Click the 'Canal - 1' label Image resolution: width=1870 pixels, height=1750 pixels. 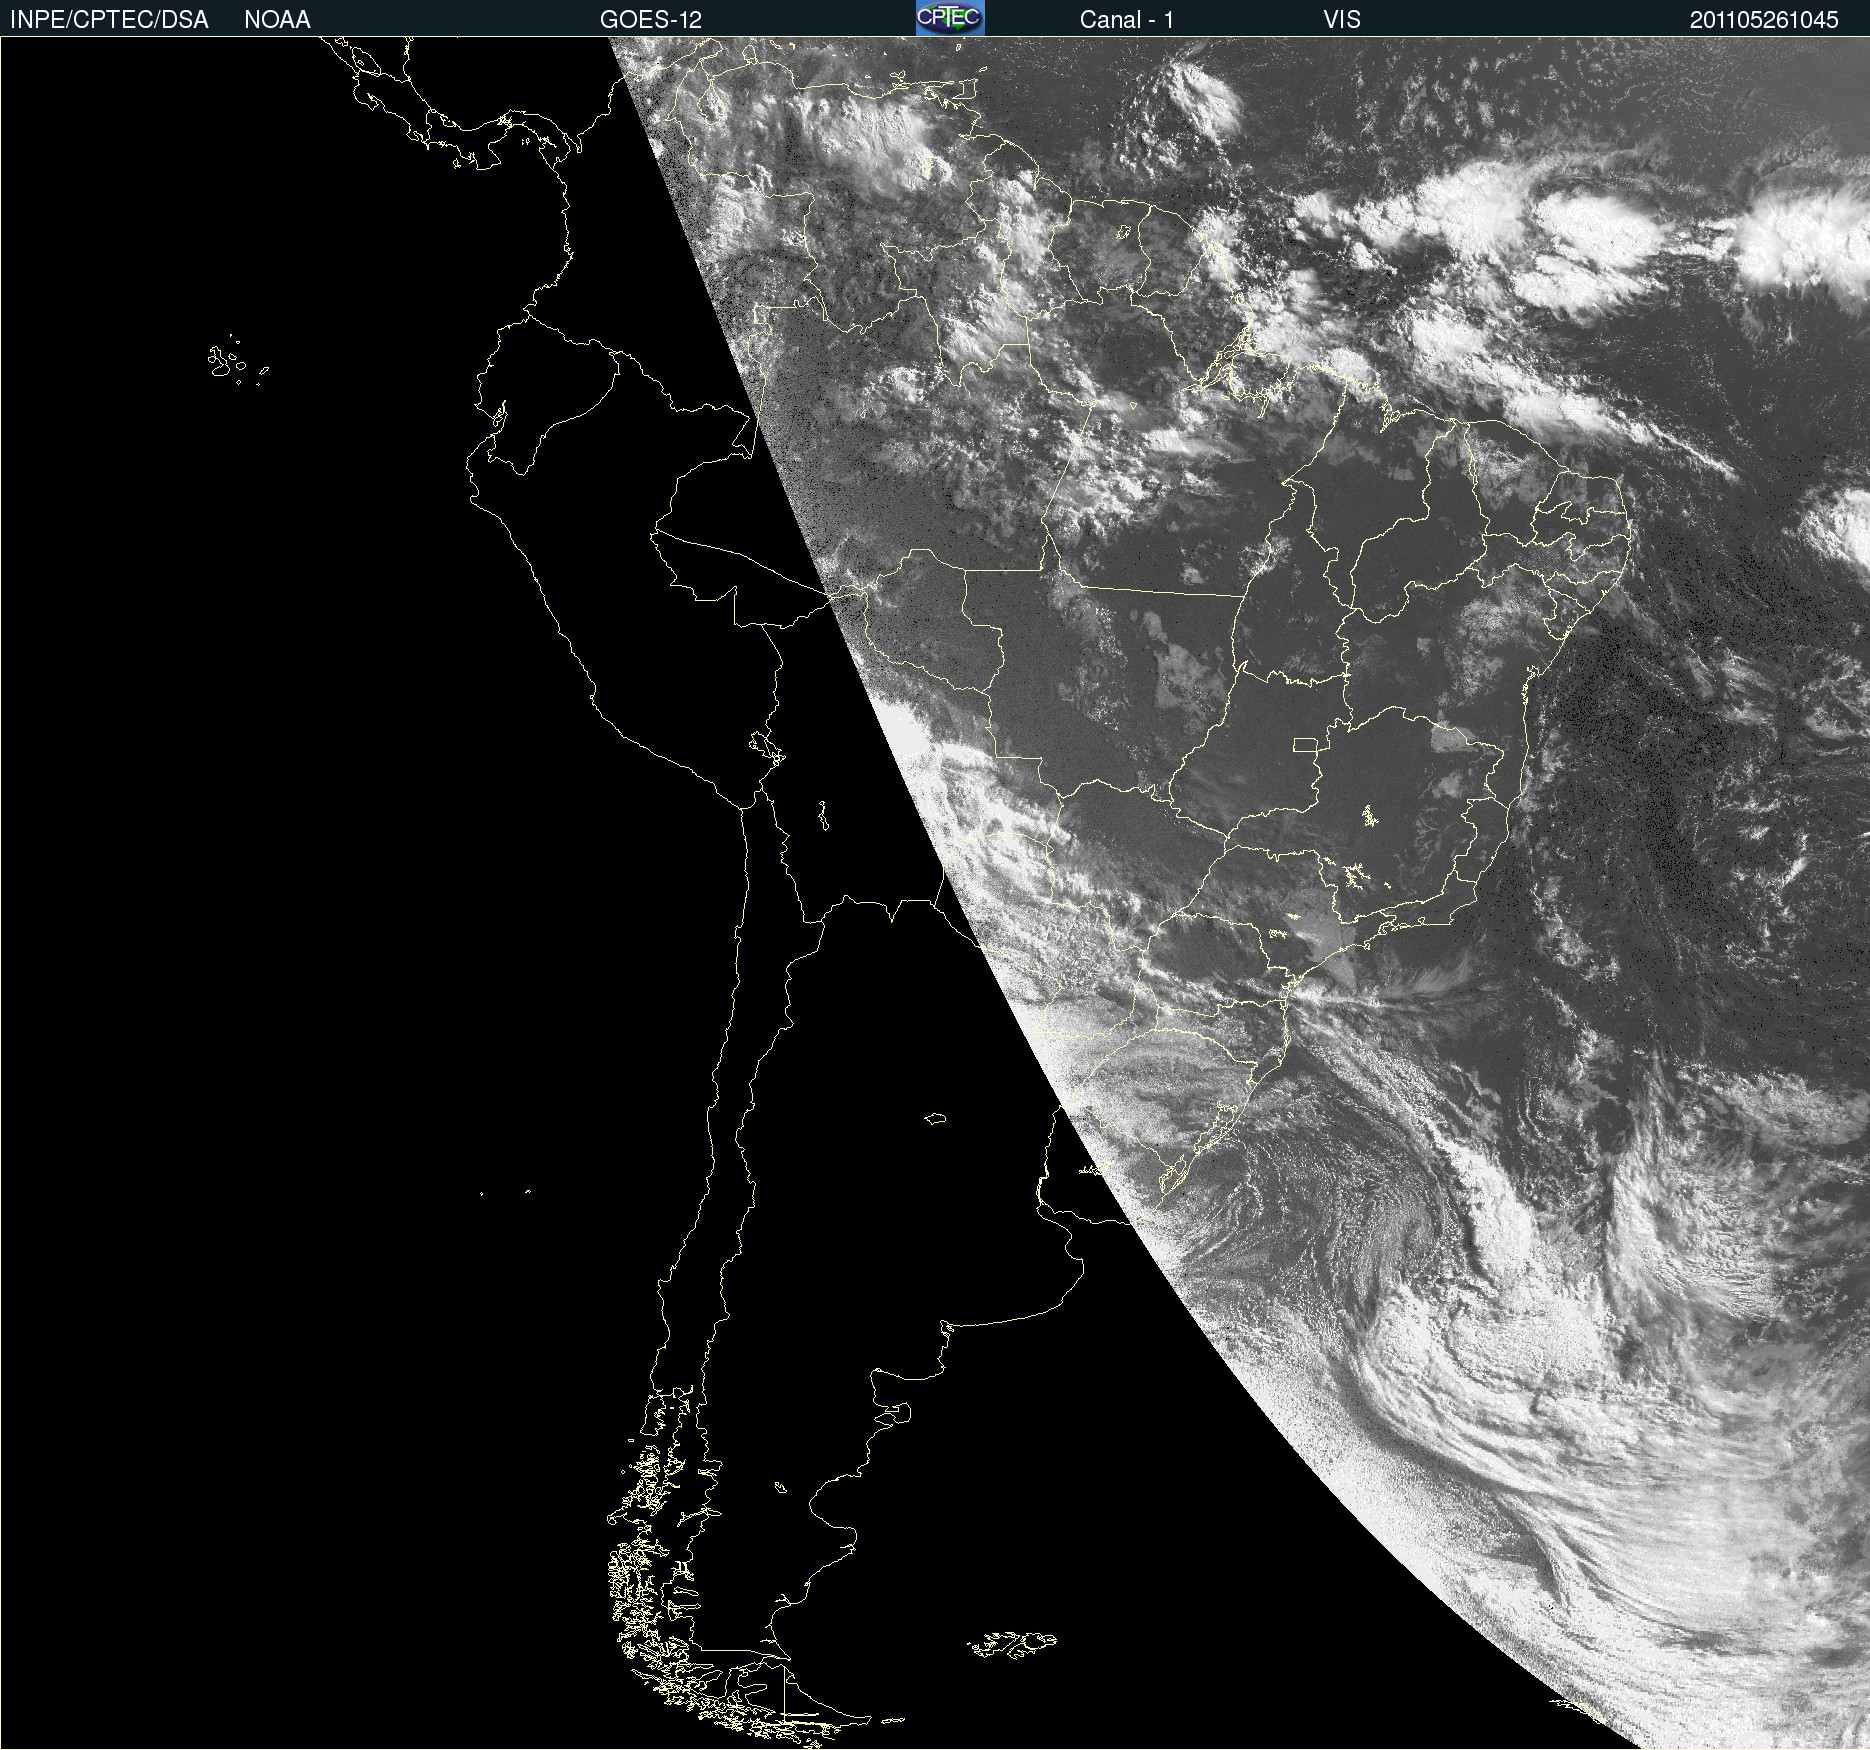pos(1127,20)
